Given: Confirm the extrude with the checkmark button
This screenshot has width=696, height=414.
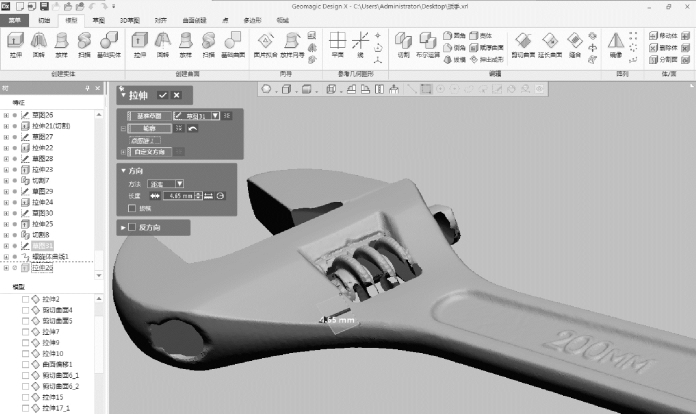Looking at the screenshot, I should [x=161, y=95].
